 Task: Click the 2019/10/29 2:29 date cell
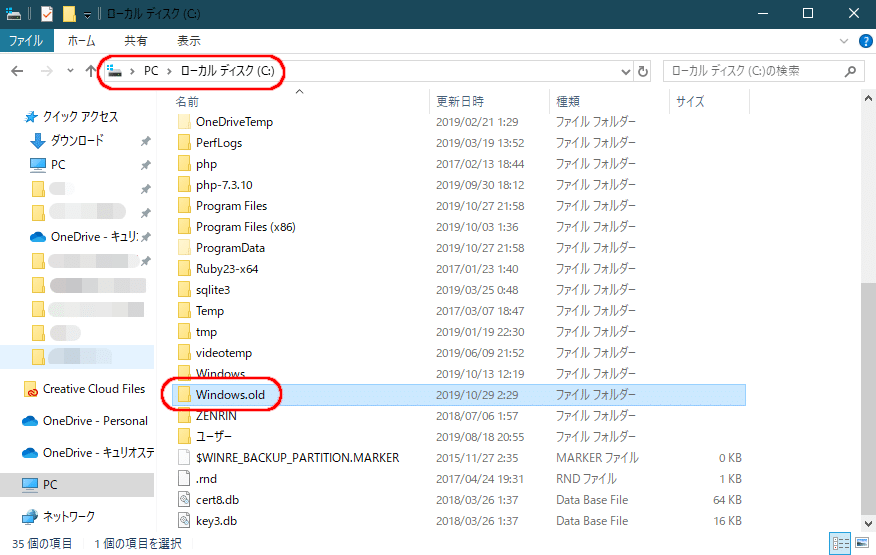click(x=477, y=395)
